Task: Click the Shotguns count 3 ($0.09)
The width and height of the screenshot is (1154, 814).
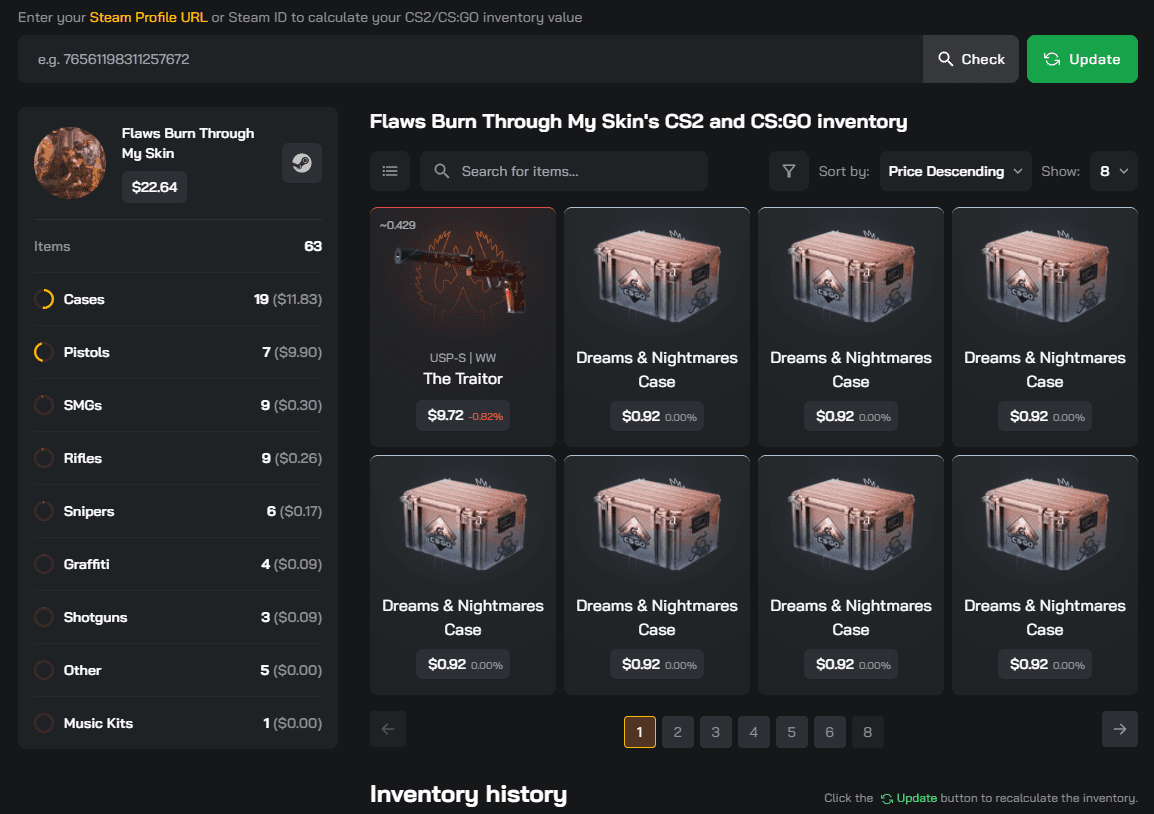Action: pos(291,617)
